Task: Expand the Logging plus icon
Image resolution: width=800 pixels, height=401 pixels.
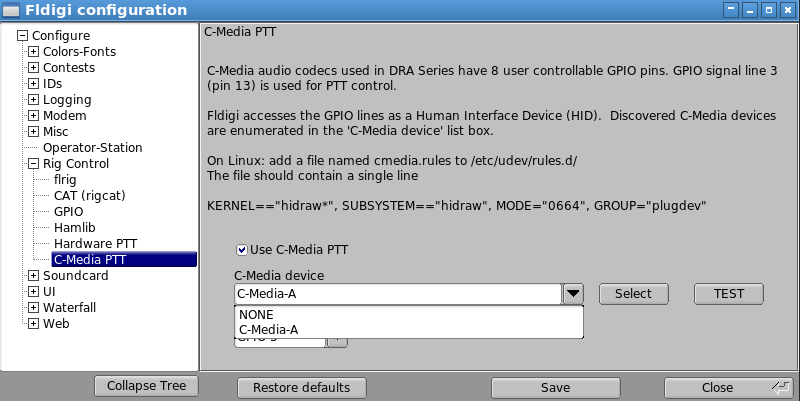Action: pos(33,99)
